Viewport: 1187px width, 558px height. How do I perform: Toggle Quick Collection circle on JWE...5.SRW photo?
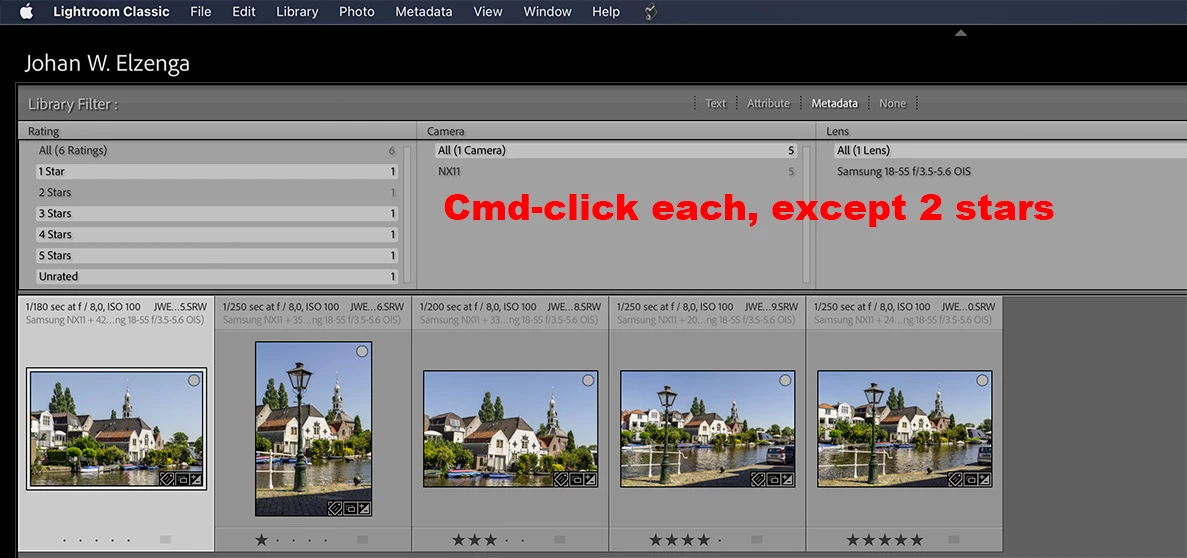click(x=194, y=380)
